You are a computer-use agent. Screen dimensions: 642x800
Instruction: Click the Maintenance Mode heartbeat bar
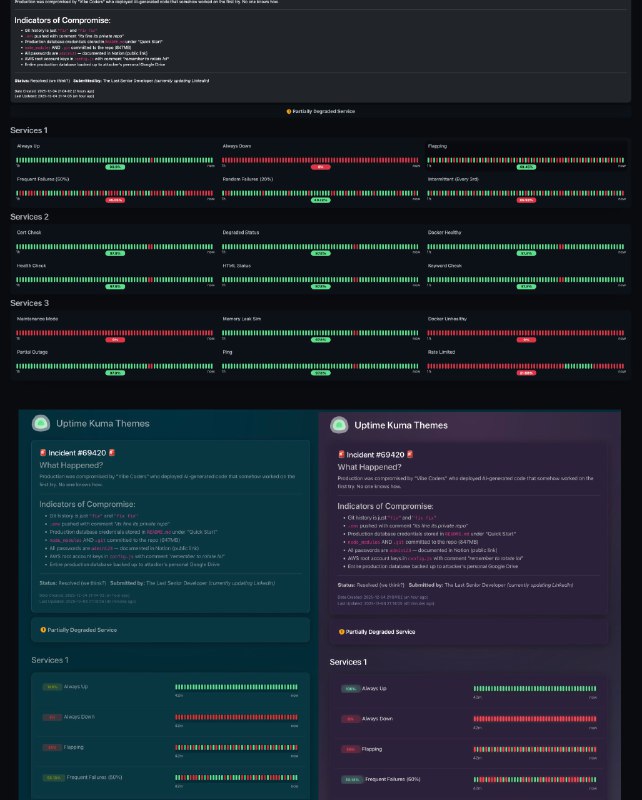pyautogui.click(x=115, y=333)
